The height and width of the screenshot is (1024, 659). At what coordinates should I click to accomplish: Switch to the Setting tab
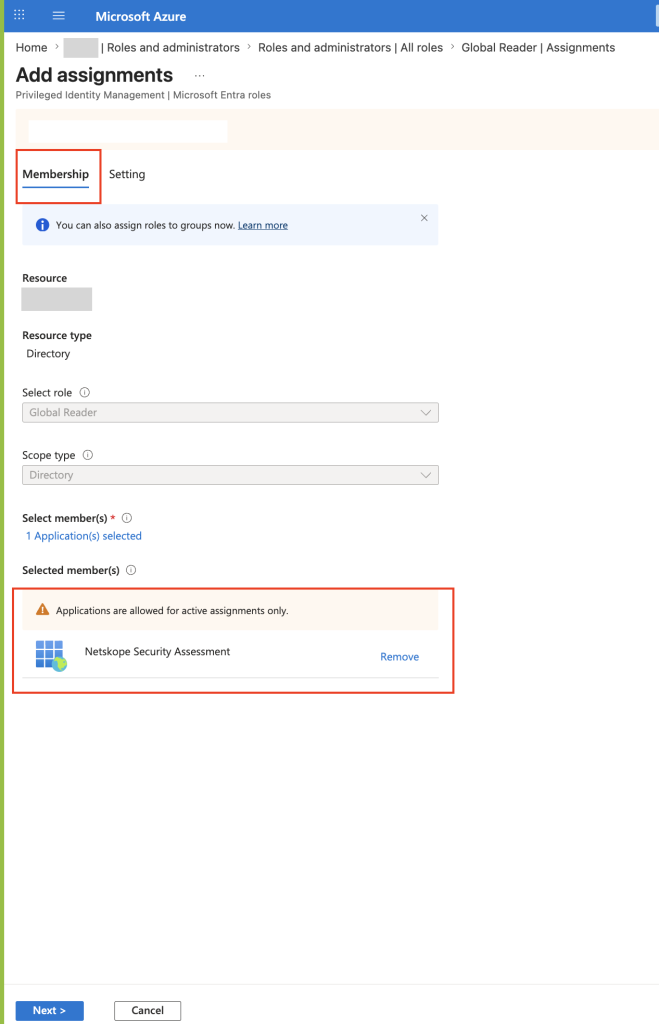coord(127,174)
